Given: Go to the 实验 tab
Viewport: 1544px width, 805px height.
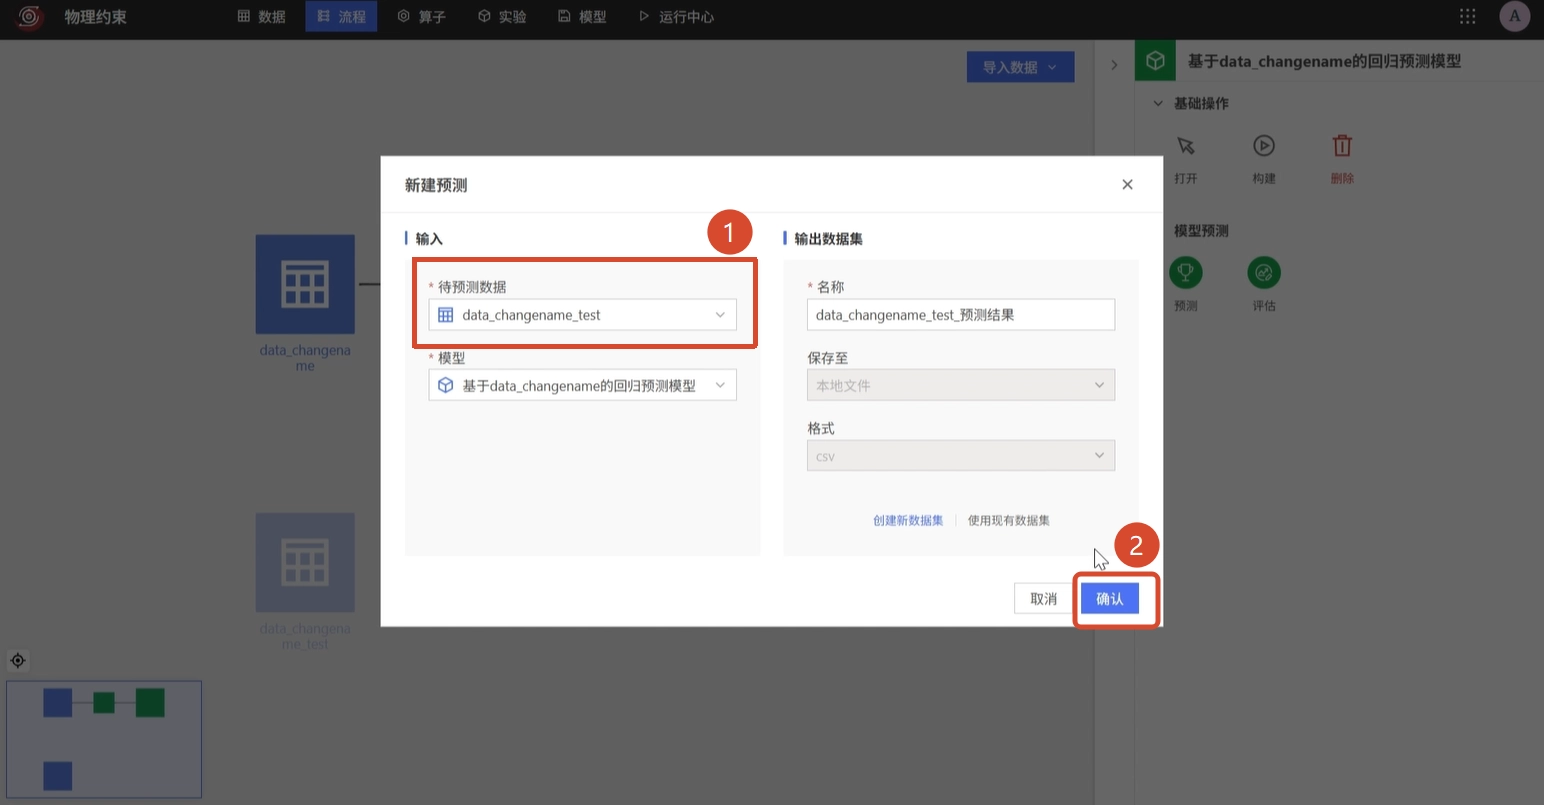Looking at the screenshot, I should (x=502, y=17).
